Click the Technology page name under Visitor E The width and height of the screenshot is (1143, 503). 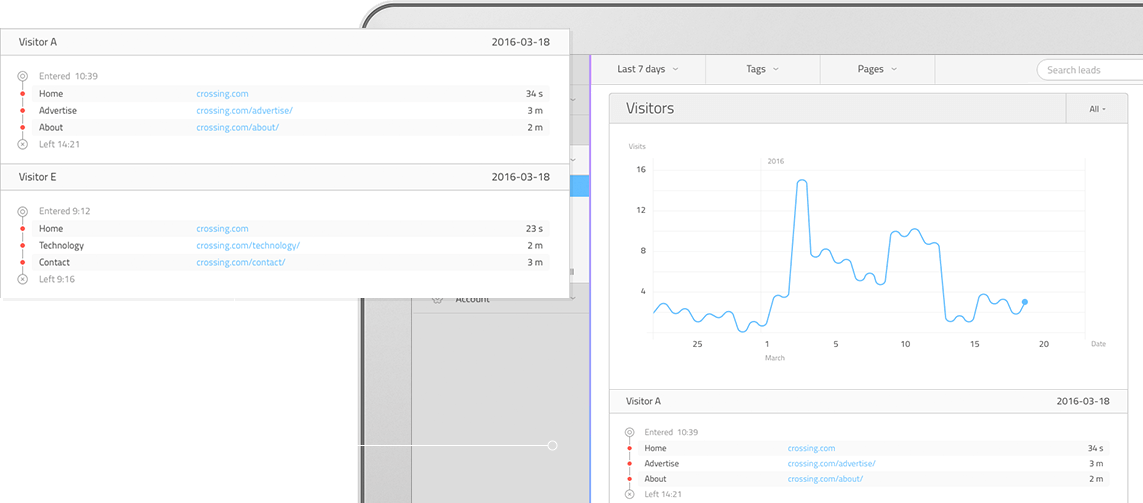point(61,246)
